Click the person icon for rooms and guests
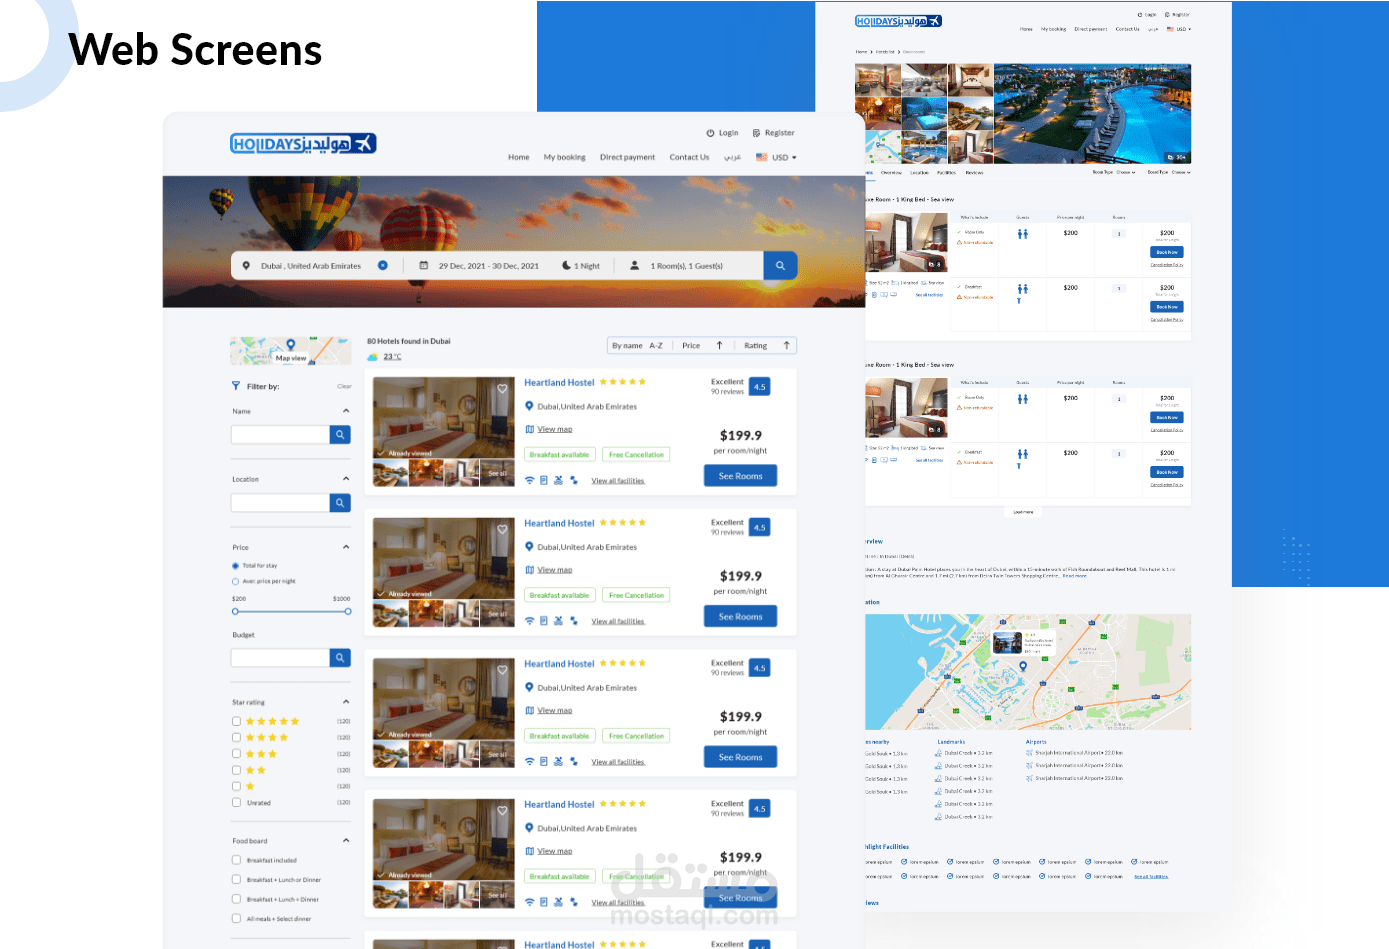 (x=634, y=266)
